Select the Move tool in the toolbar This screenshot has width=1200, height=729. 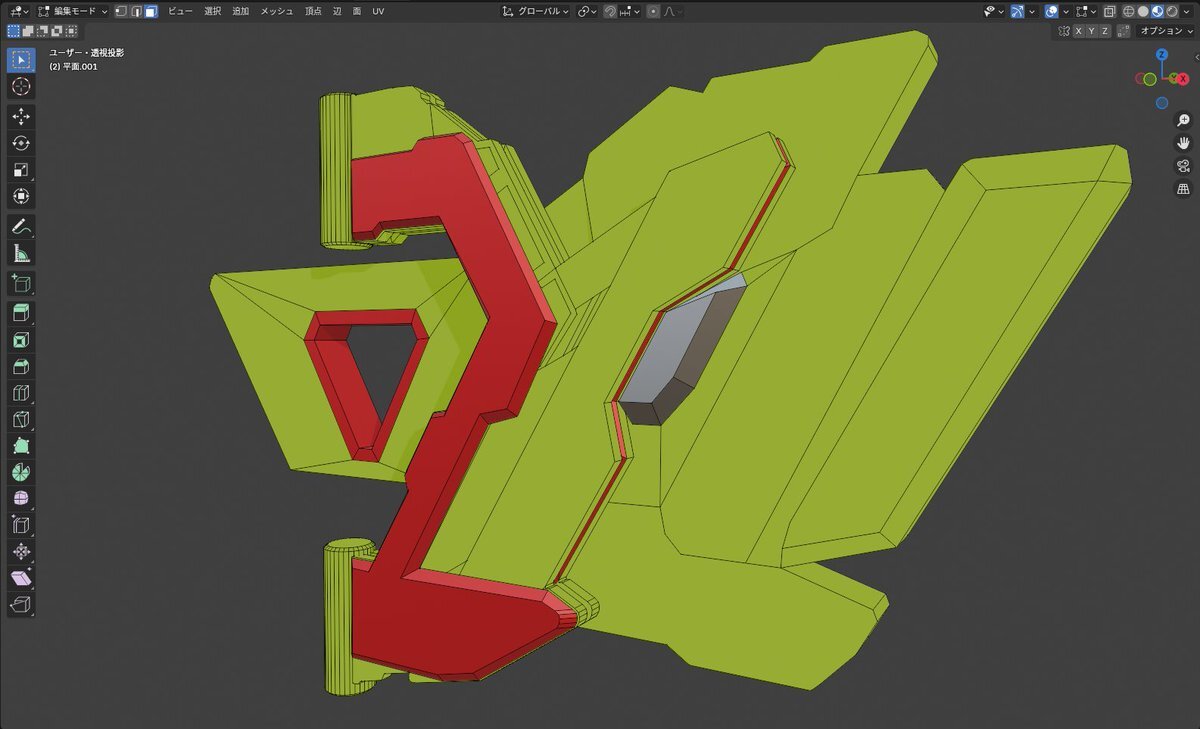[x=21, y=117]
